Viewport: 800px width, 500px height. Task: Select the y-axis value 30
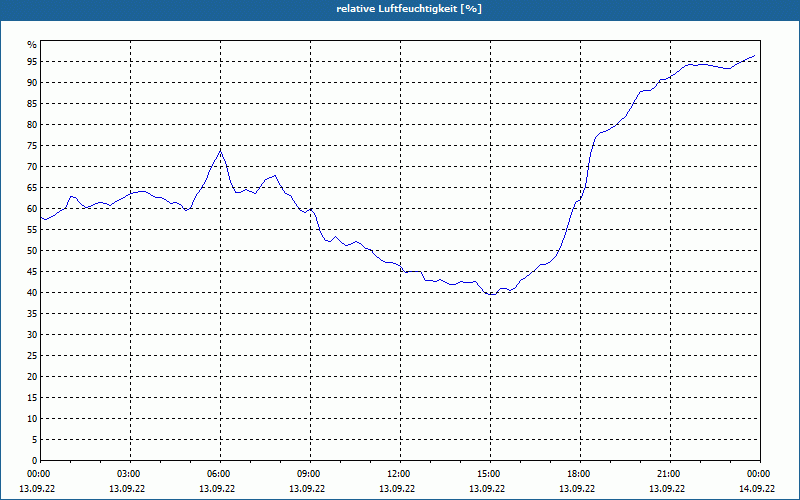tap(32, 335)
